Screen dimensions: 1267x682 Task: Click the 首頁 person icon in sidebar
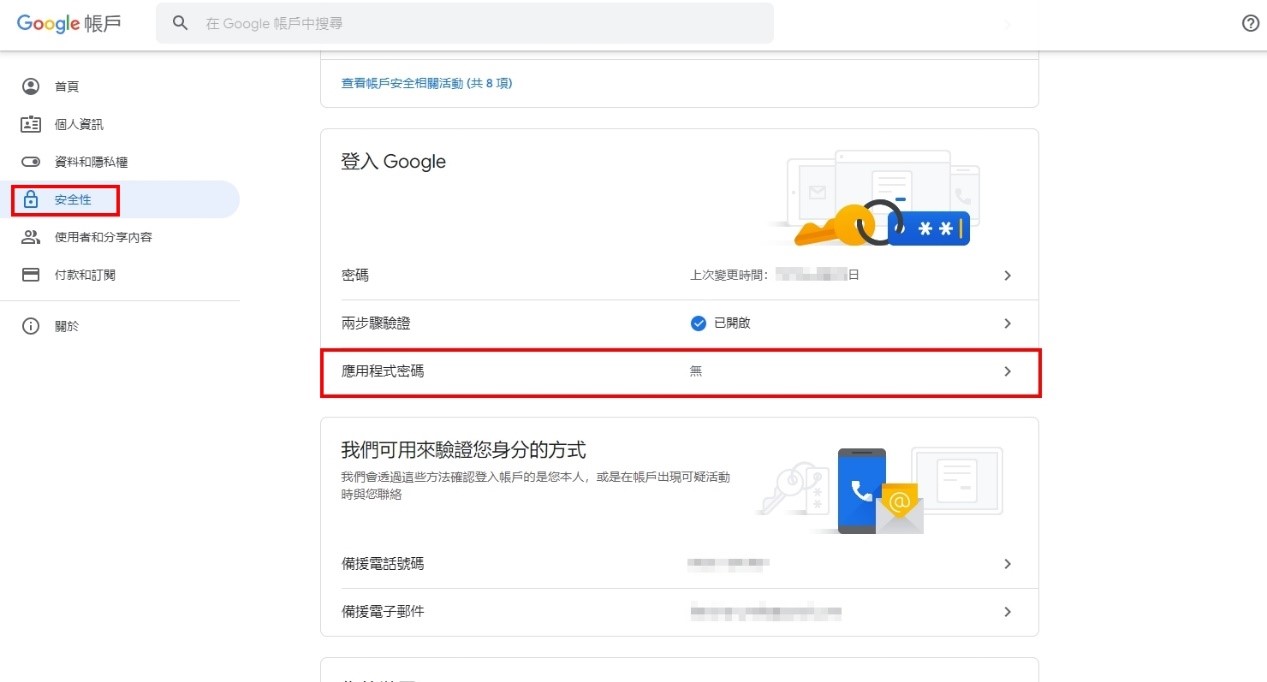coord(31,87)
